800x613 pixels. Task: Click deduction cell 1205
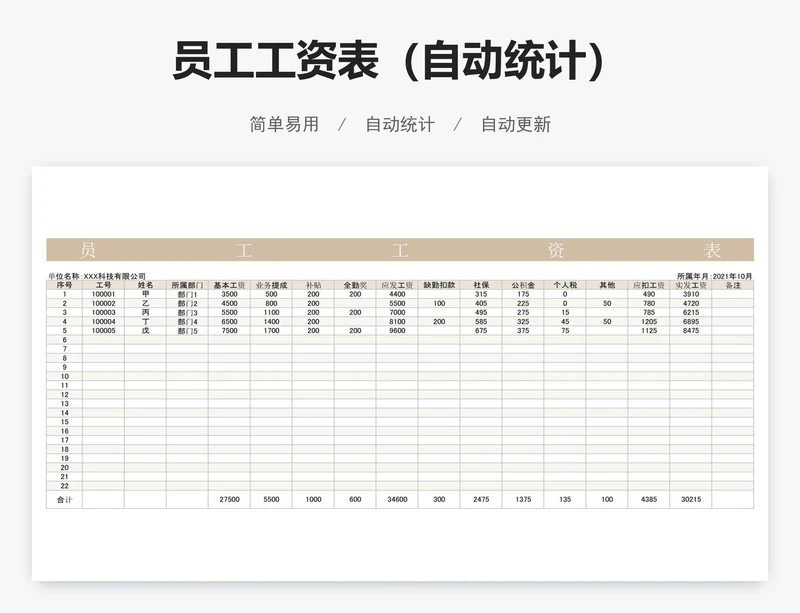(649, 322)
